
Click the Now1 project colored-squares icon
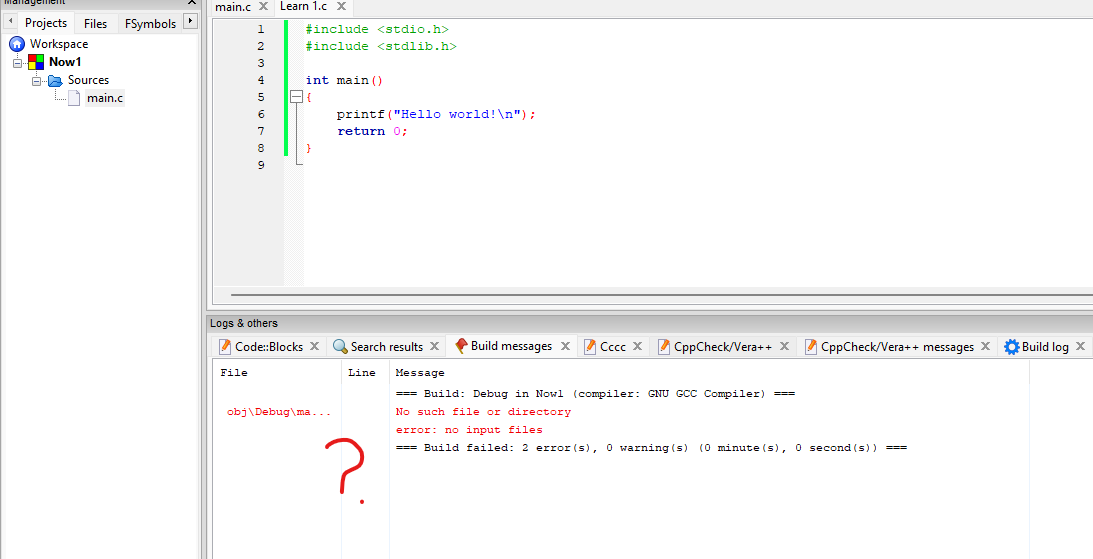click(36, 62)
